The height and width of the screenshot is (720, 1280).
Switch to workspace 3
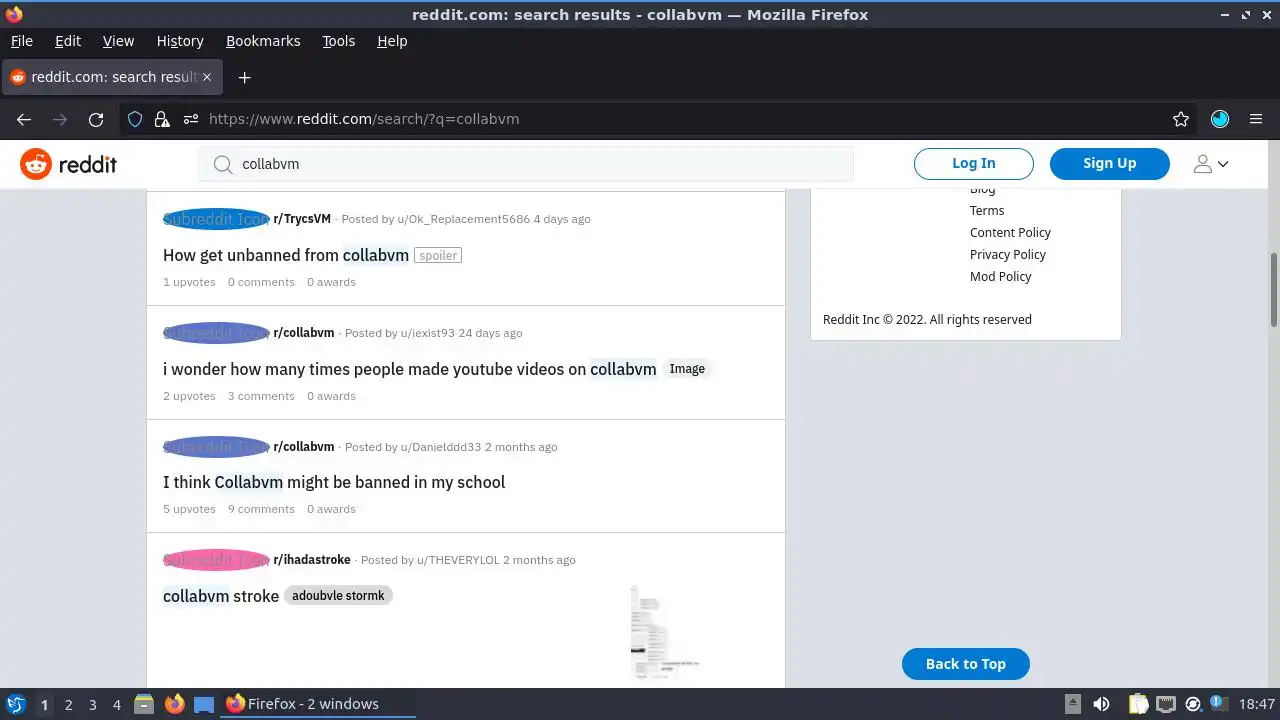(x=92, y=705)
